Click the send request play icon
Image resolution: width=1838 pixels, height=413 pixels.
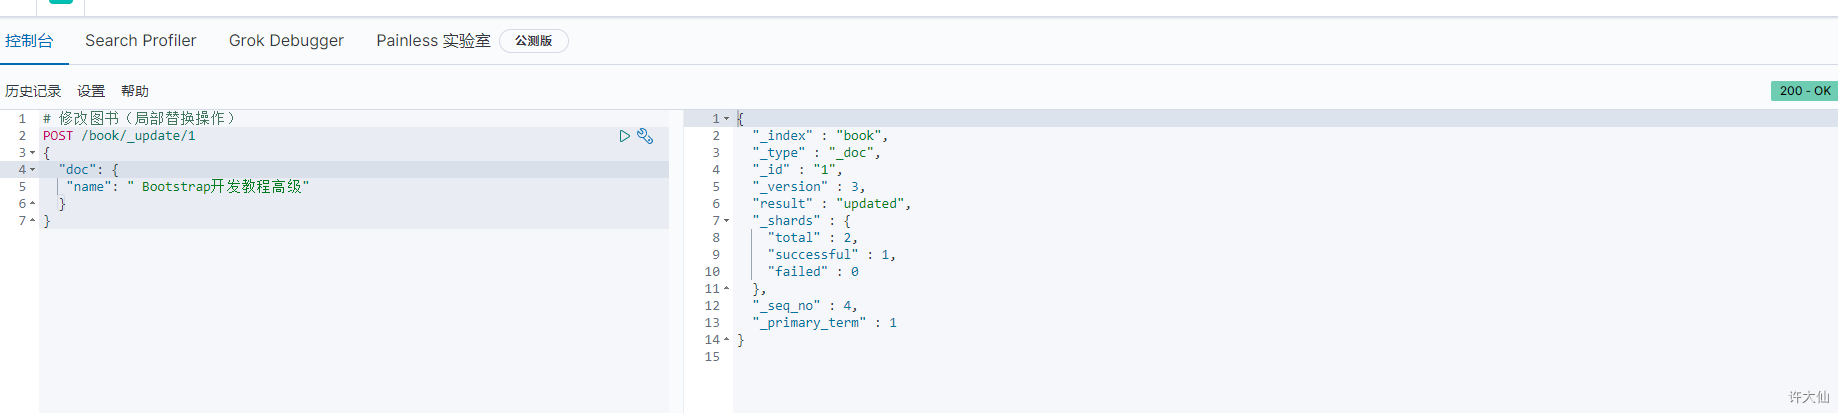(x=624, y=136)
